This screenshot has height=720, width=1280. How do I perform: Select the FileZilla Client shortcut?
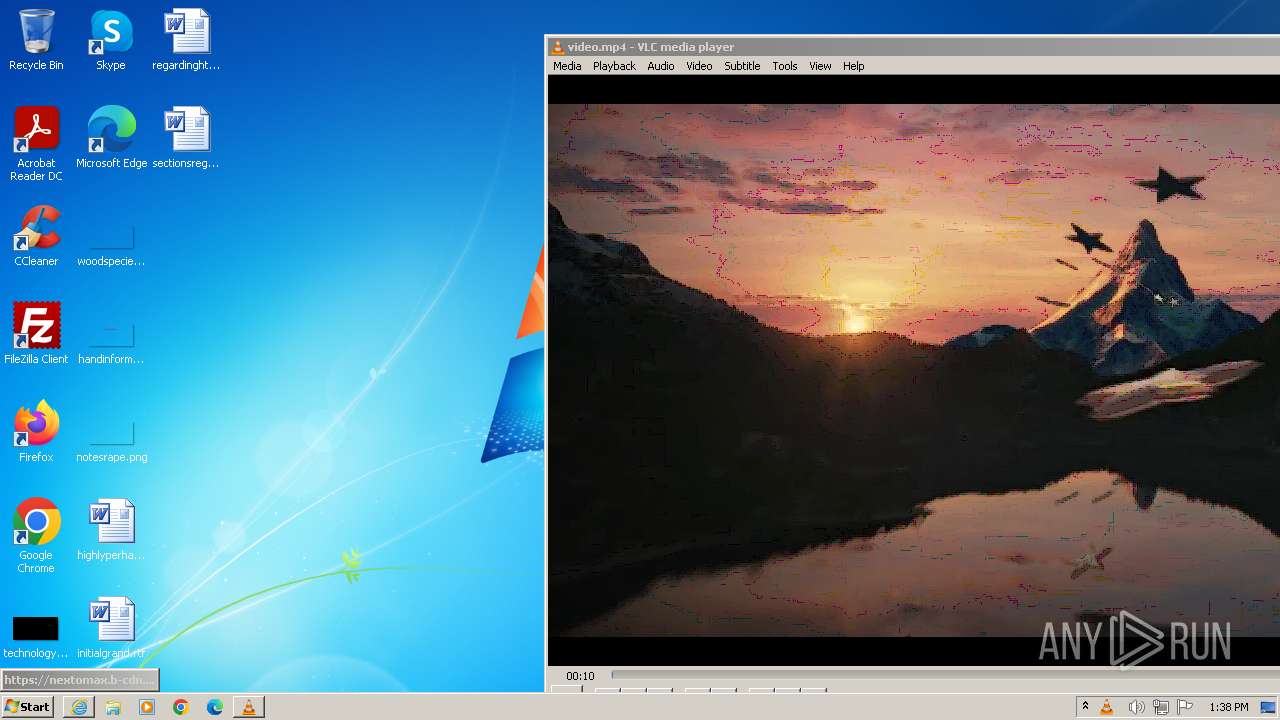tap(36, 334)
